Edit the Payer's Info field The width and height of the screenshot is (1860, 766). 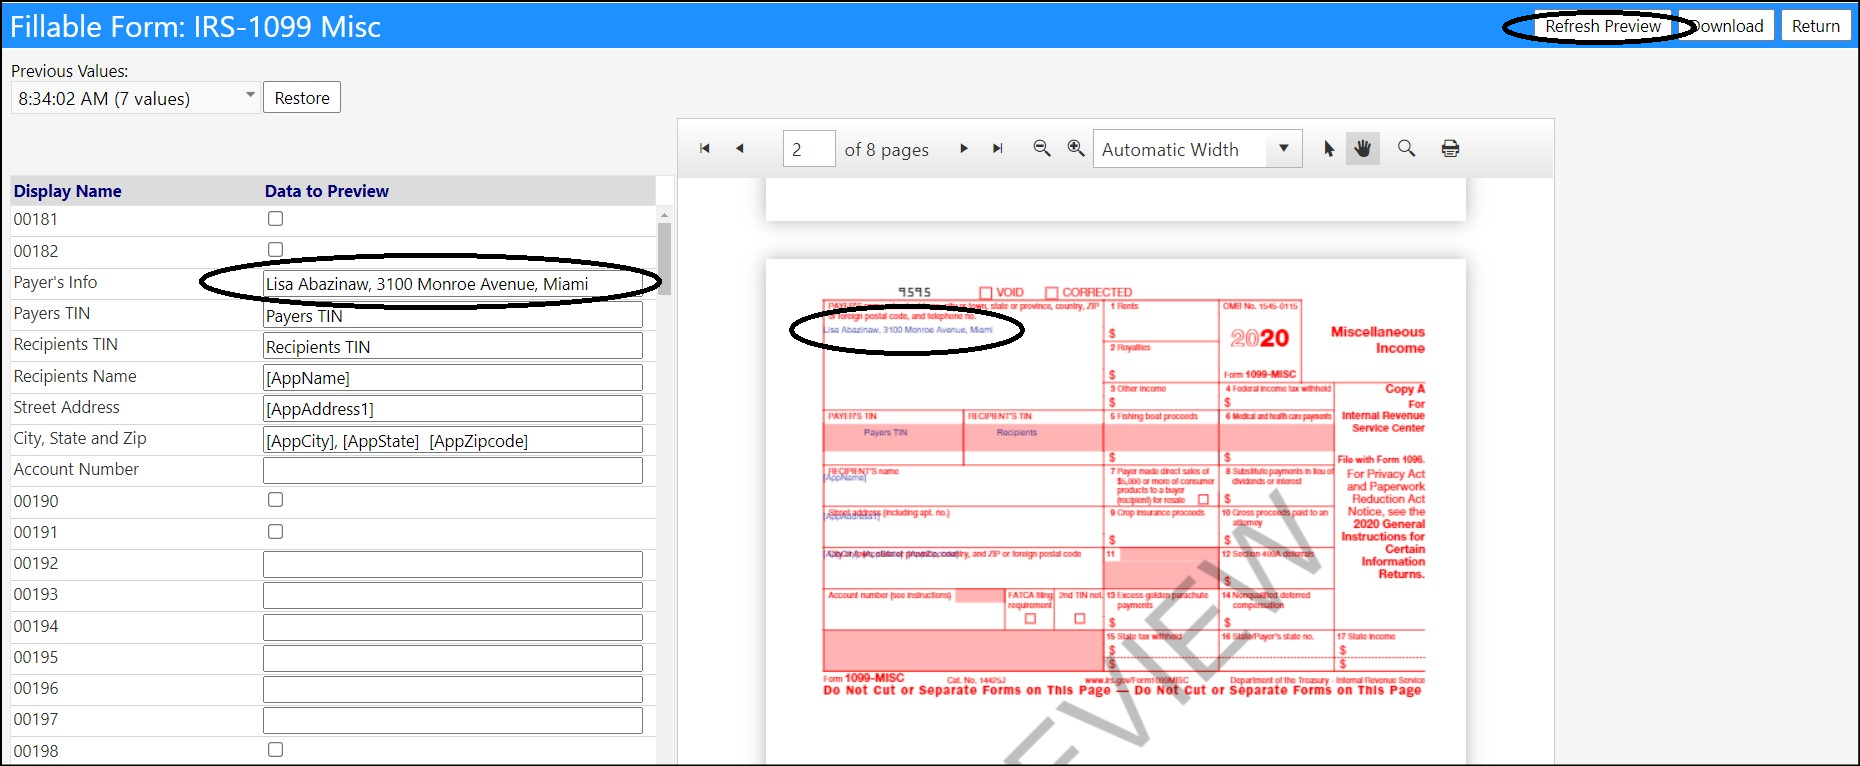(453, 284)
